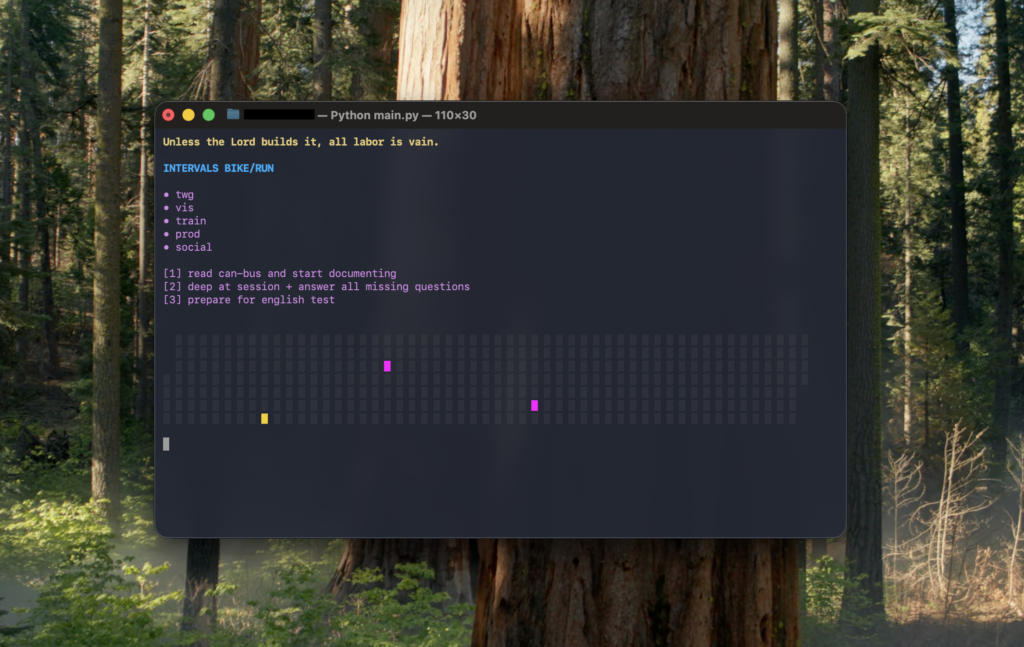Select the 'twg' bullet item
1024x647 pixels.
coord(184,195)
